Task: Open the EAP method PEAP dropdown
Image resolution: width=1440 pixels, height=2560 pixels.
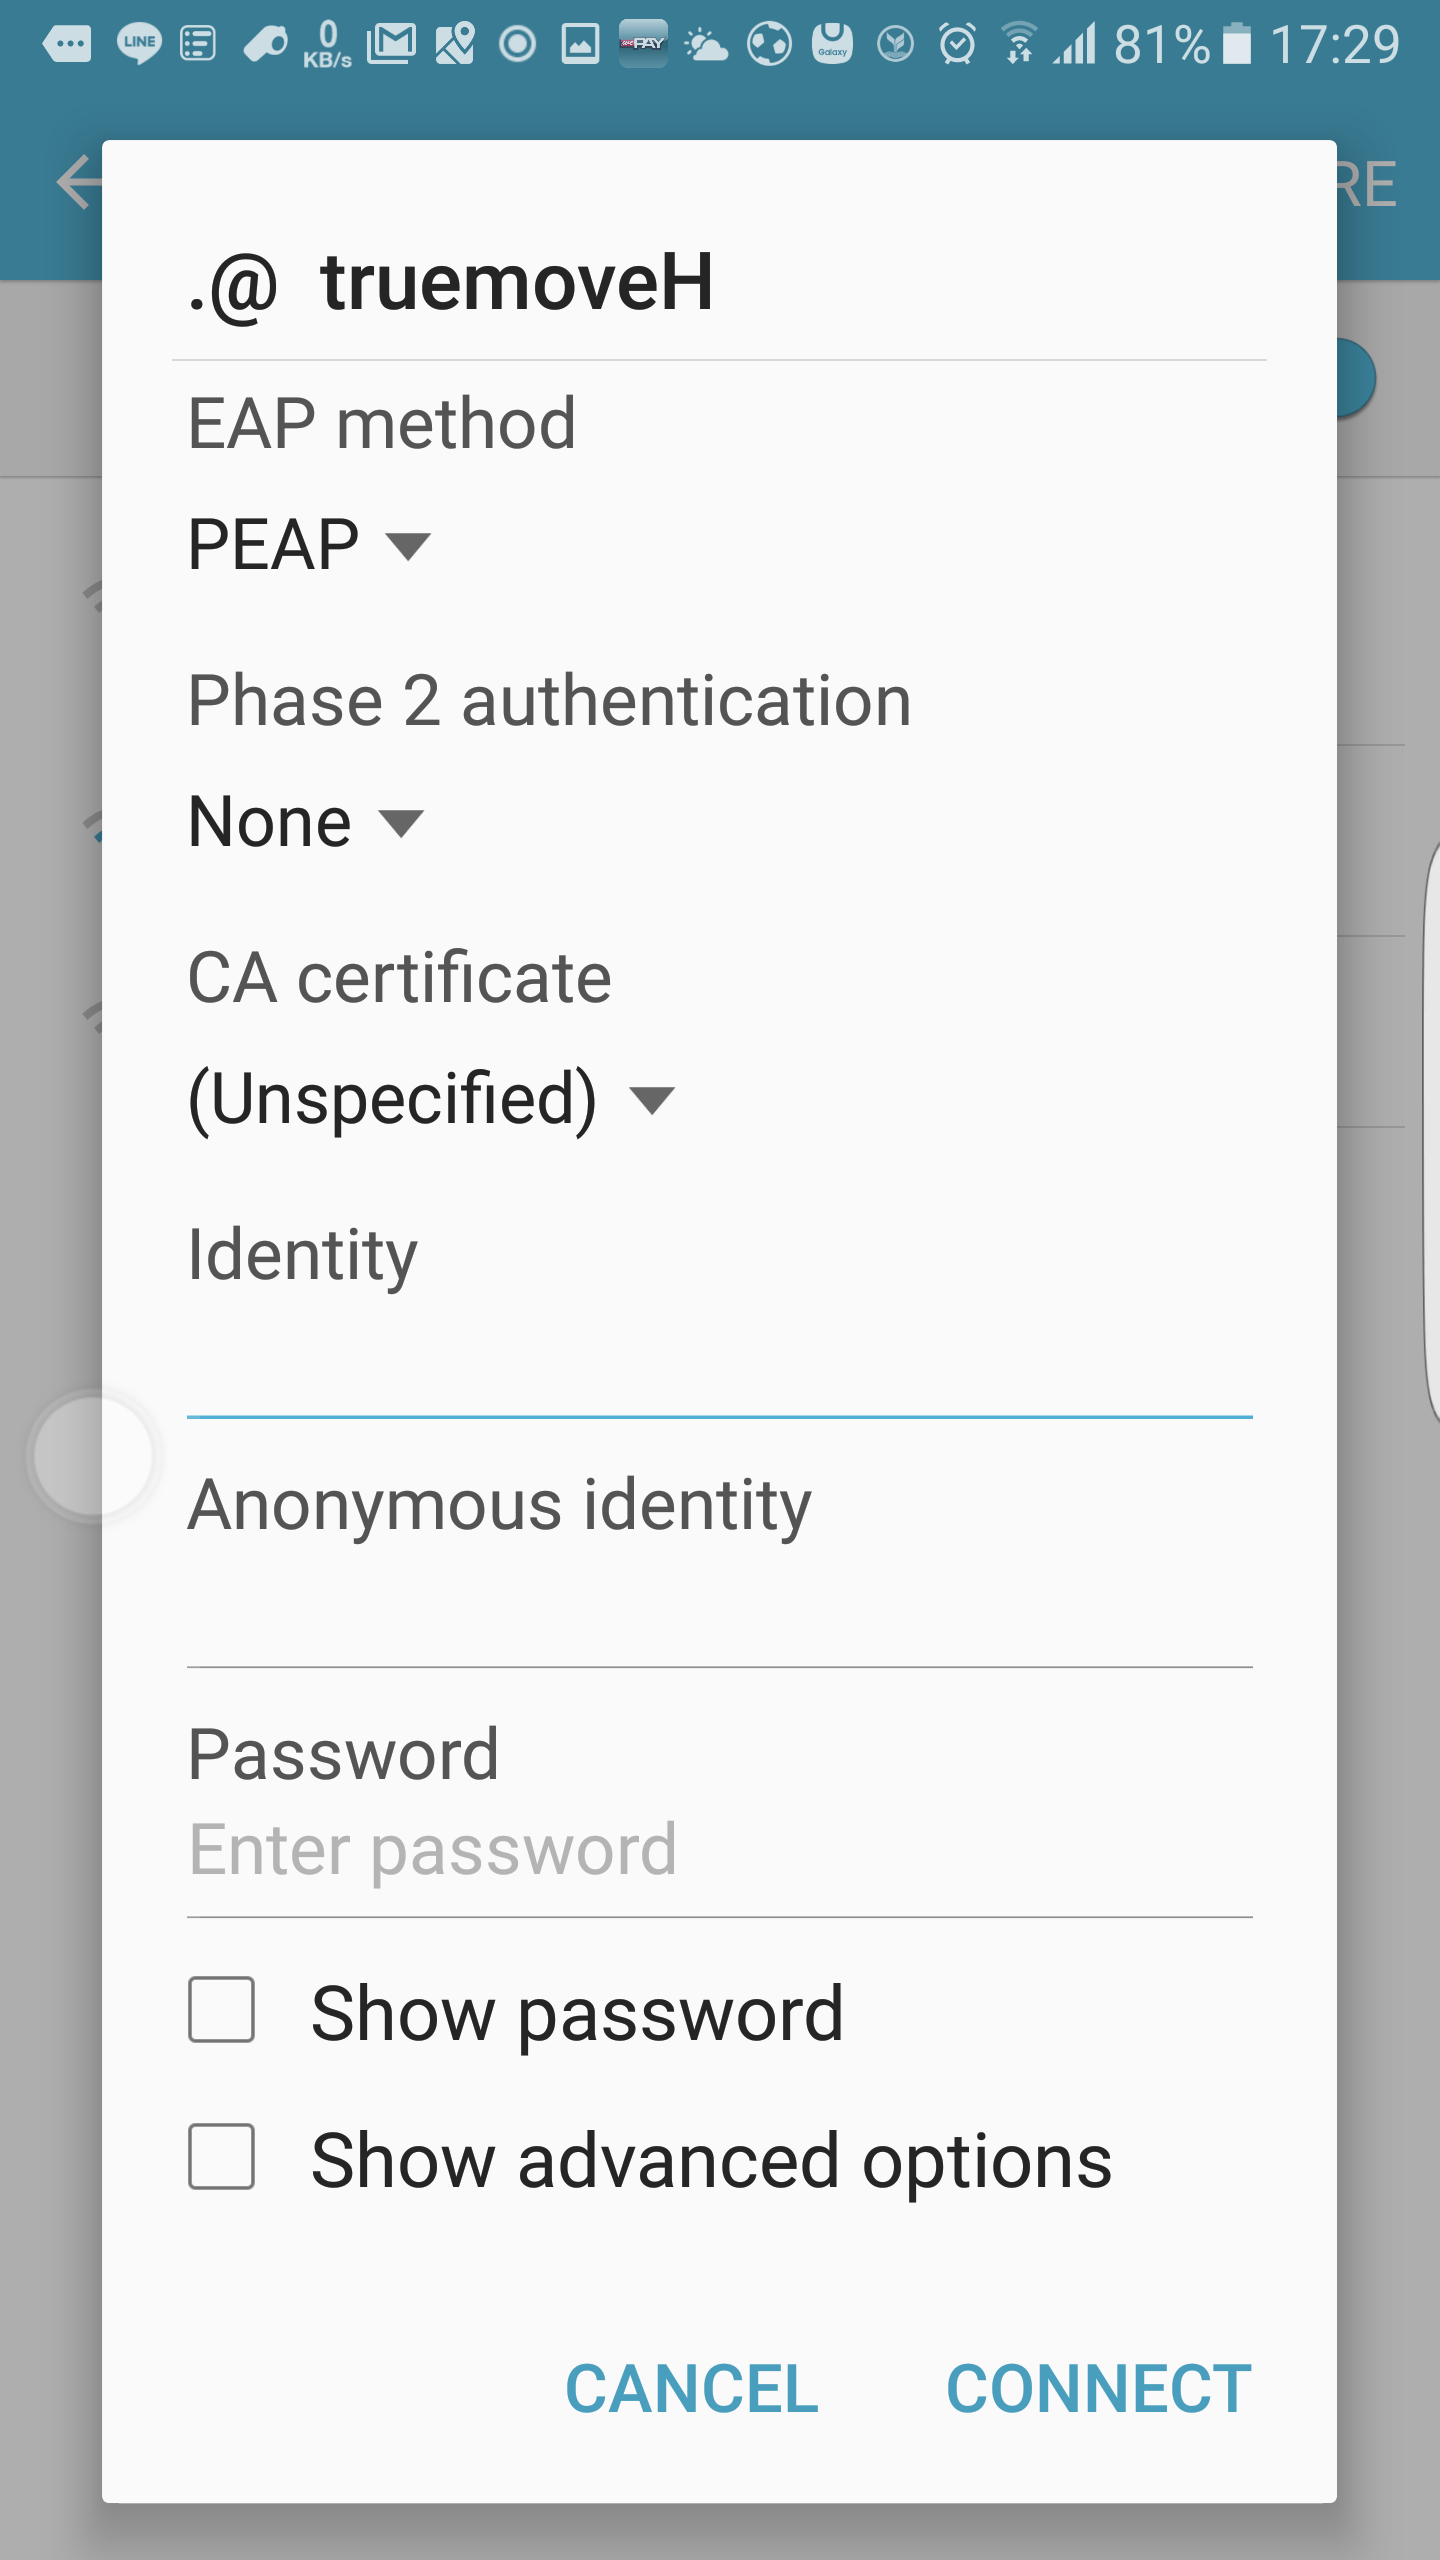Action: pyautogui.click(x=309, y=546)
